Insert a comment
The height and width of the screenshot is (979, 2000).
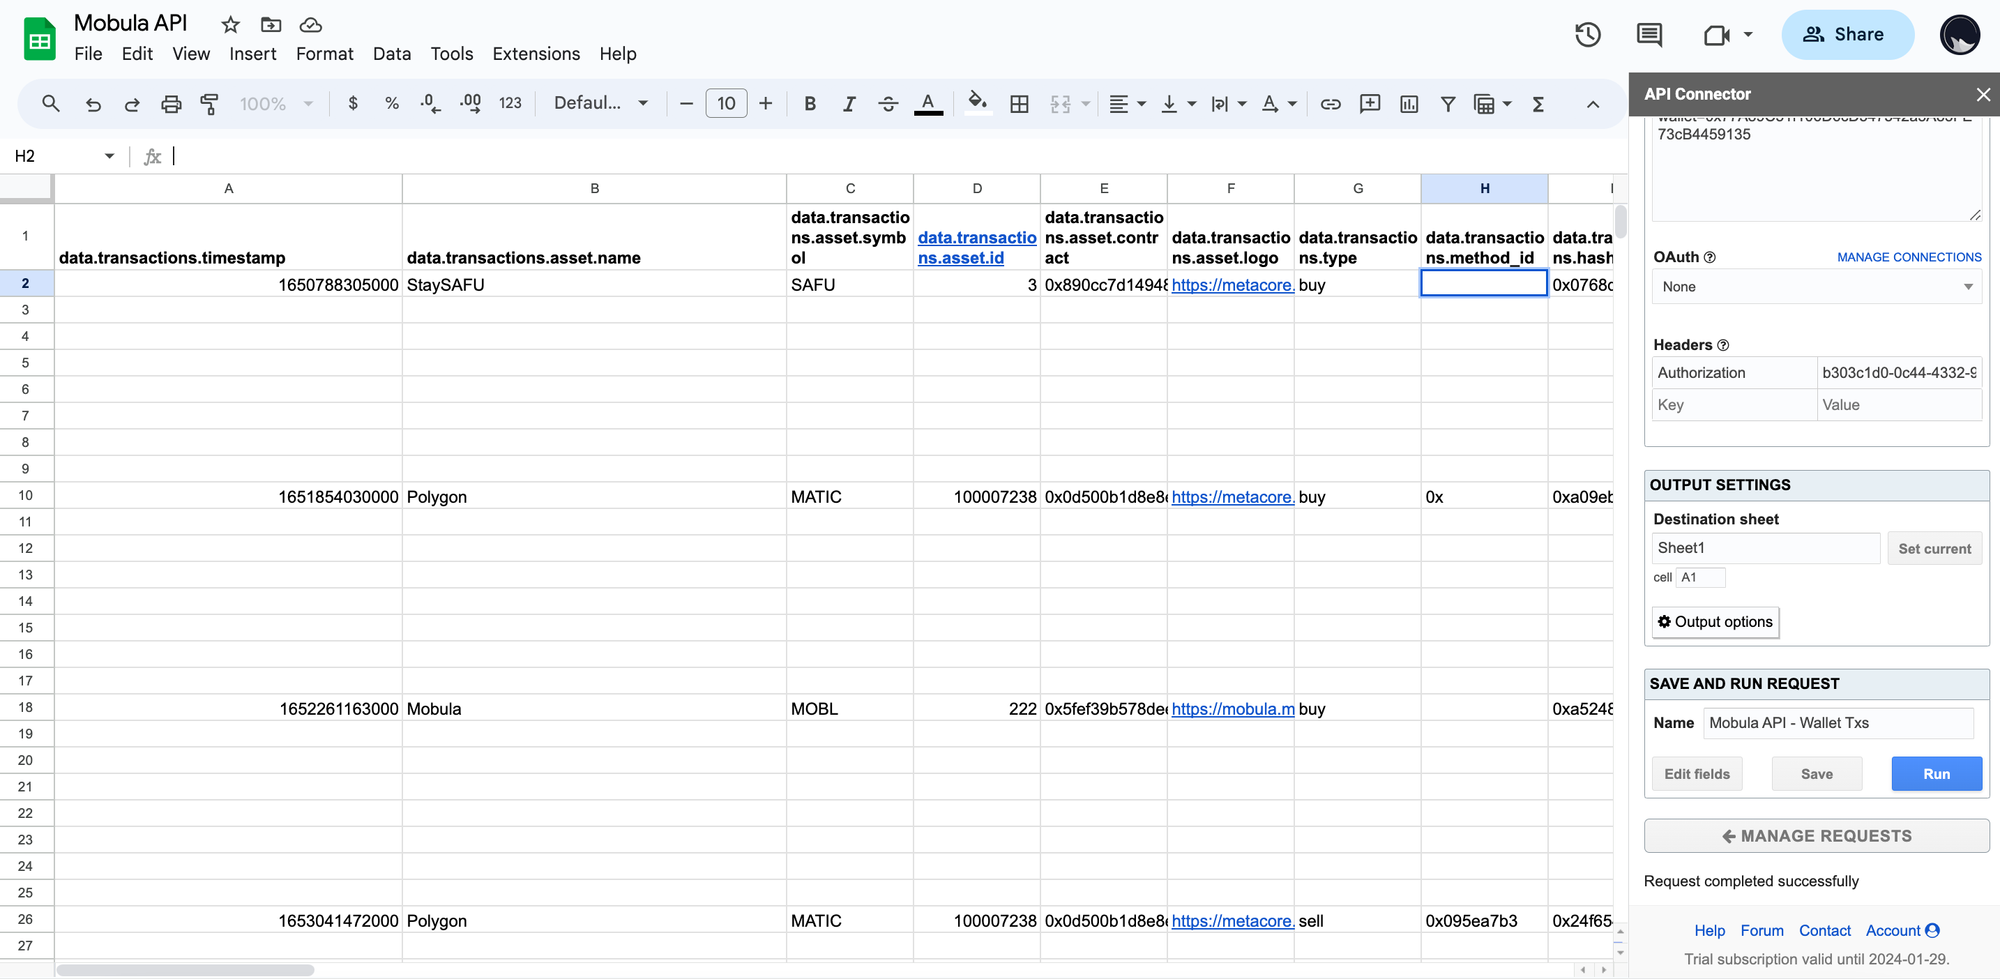(1370, 103)
